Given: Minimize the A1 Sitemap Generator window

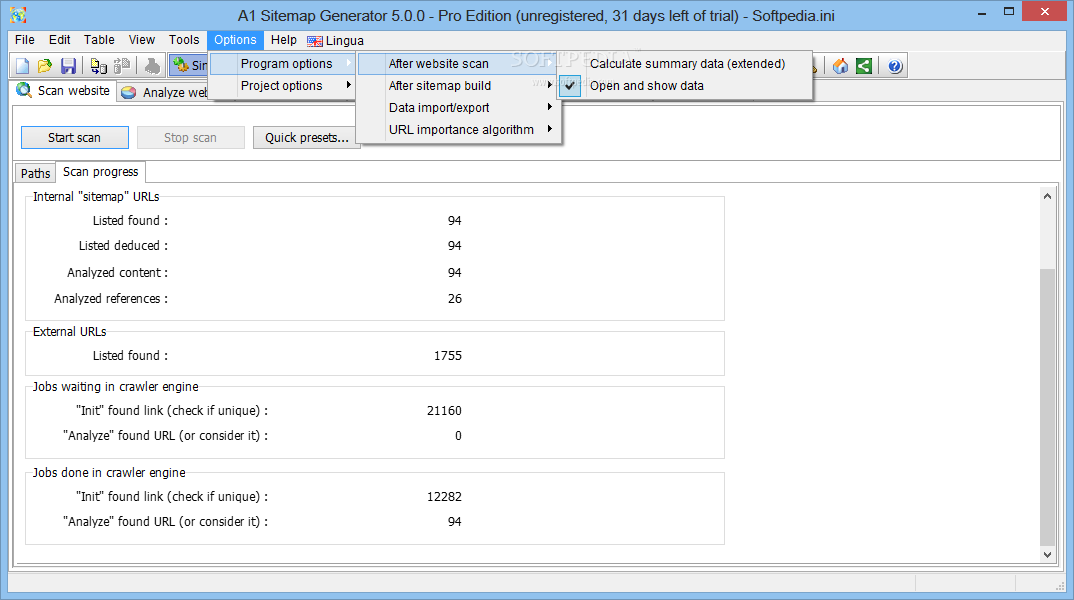Looking at the screenshot, I should [981, 12].
